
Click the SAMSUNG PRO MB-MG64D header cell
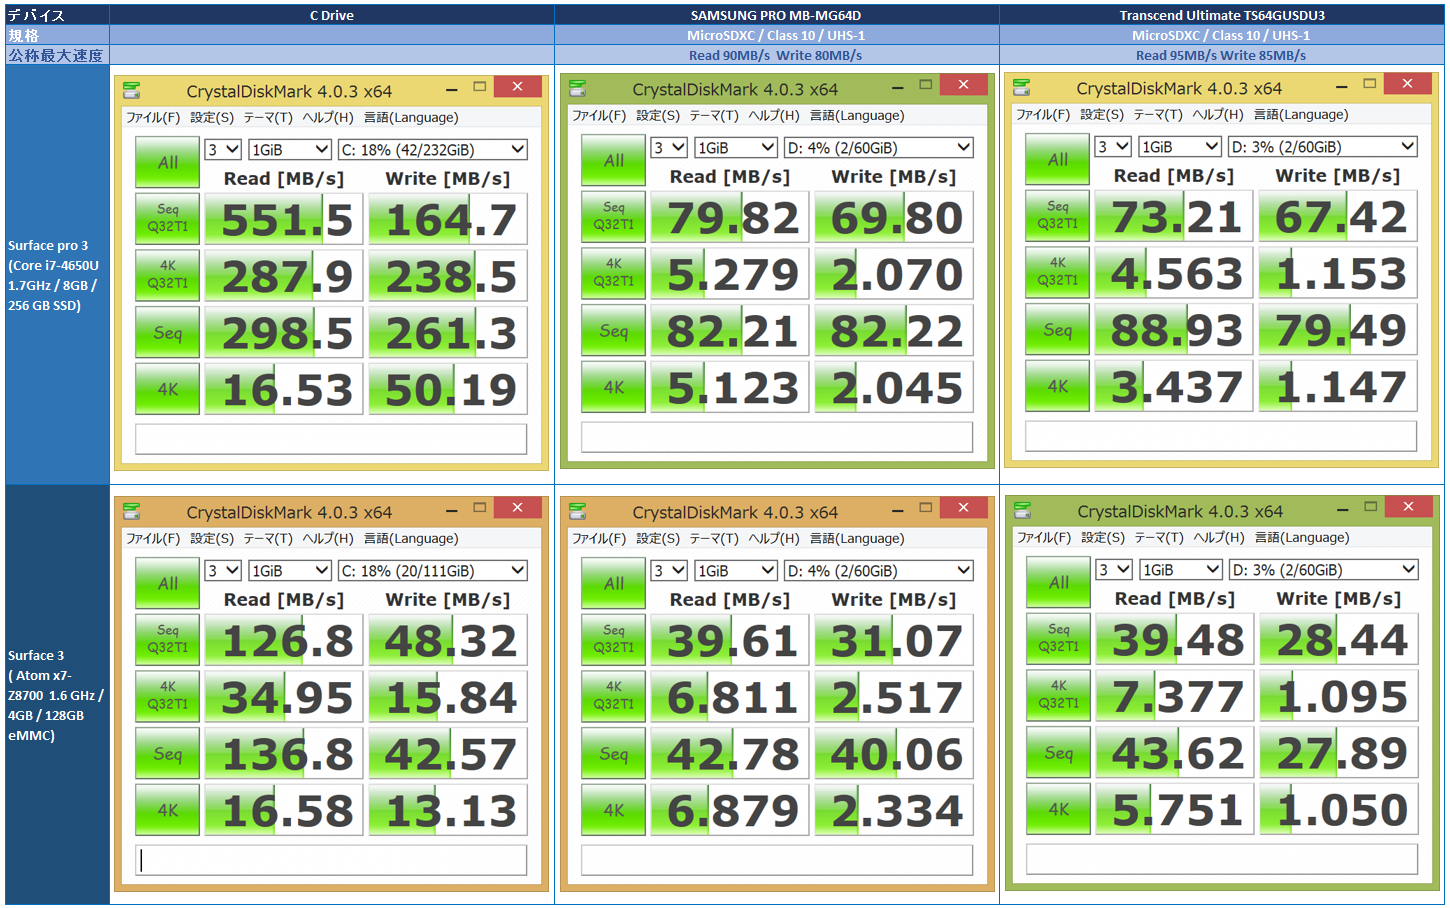pos(776,15)
